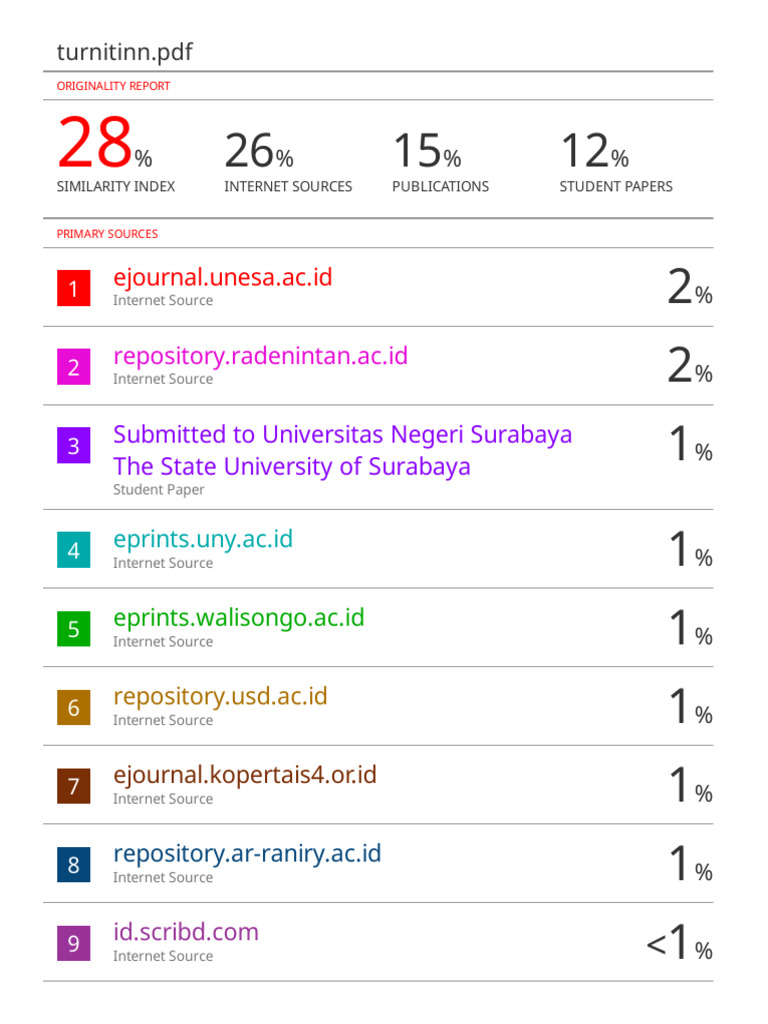Open the repository.ar-raniry.ac.id source link
The height and width of the screenshot is (1024, 768).
pyautogui.click(x=247, y=854)
